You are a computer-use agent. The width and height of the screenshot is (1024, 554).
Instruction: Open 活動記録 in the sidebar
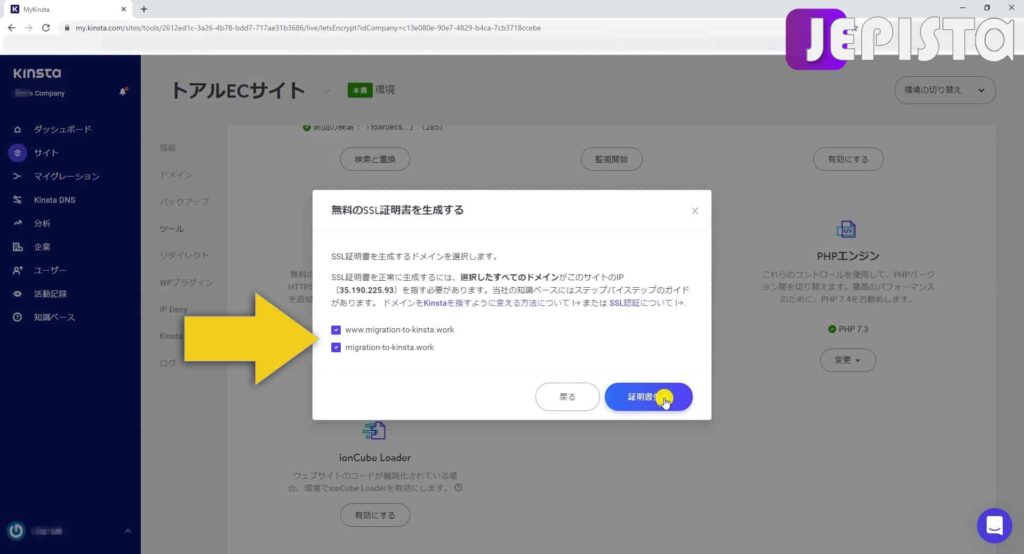click(50, 294)
